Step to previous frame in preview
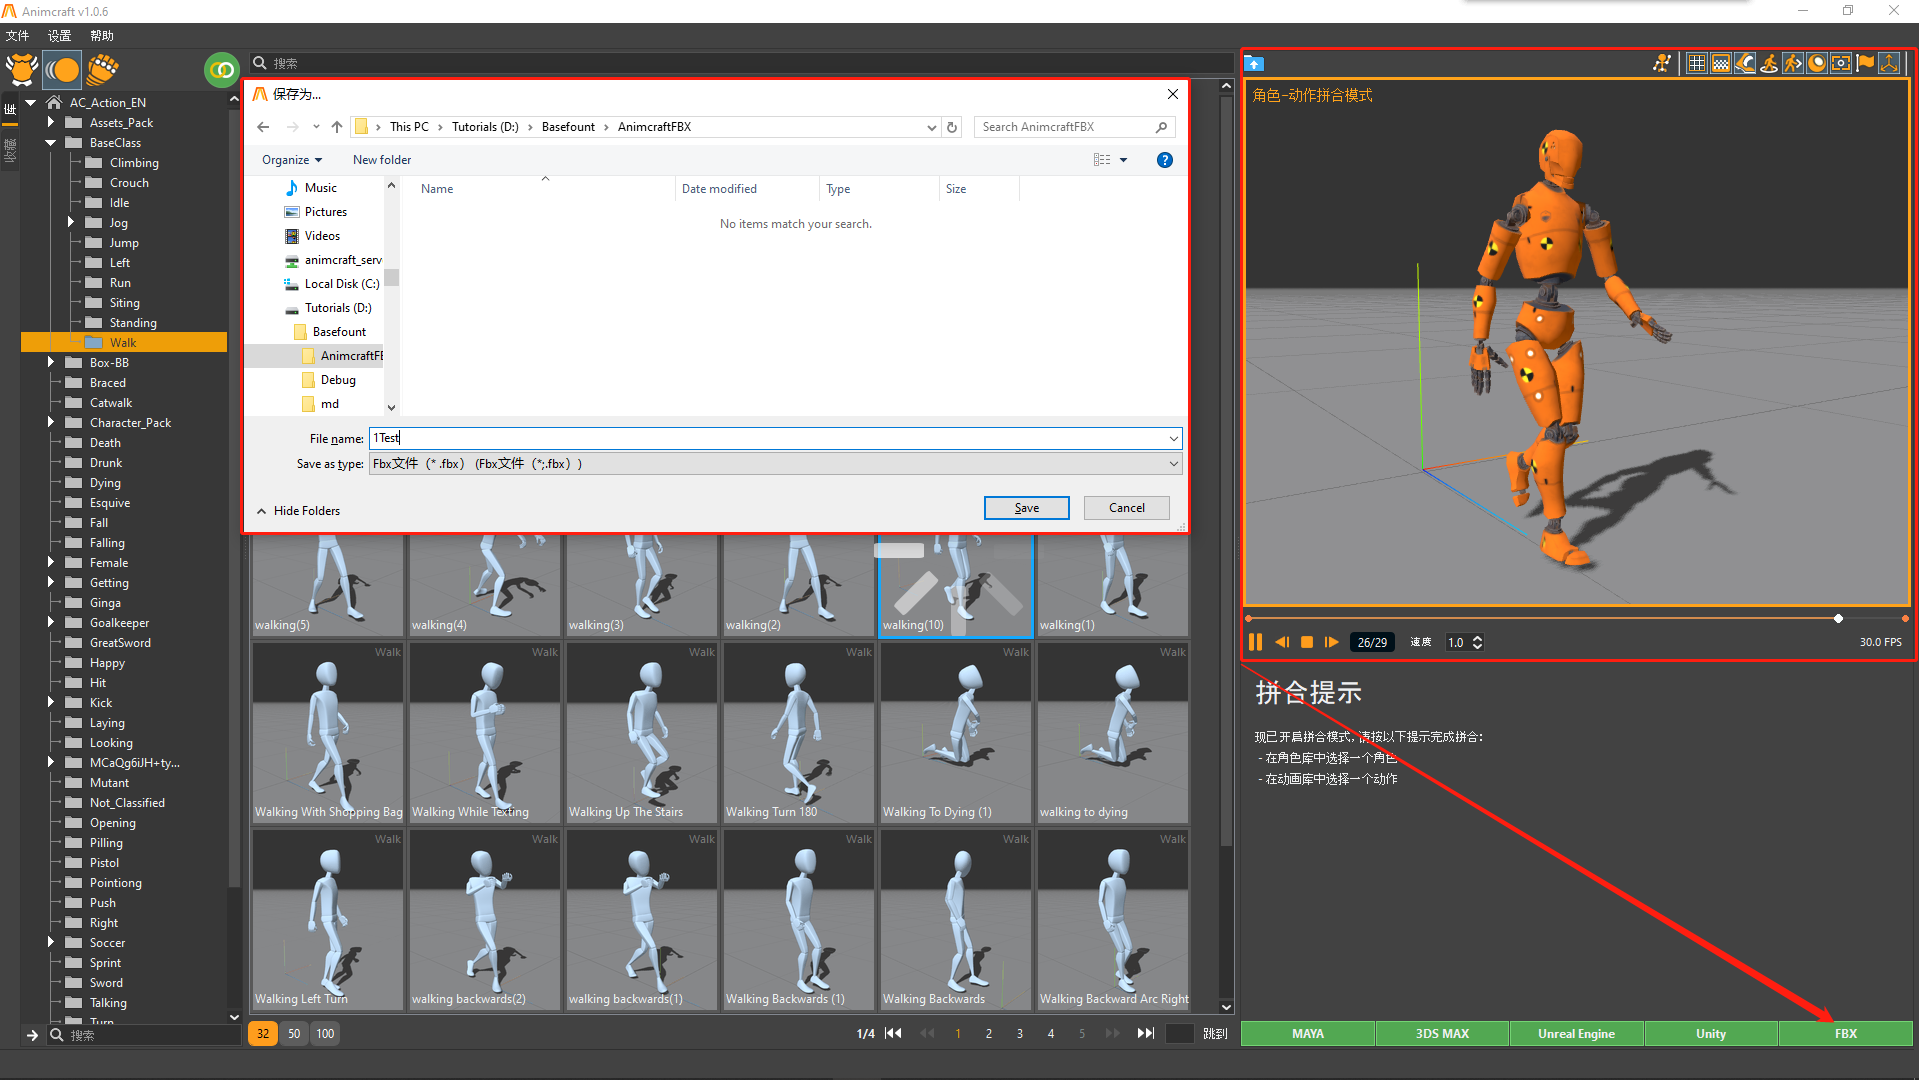Screen dimensions: 1919x1088 coord(1281,642)
